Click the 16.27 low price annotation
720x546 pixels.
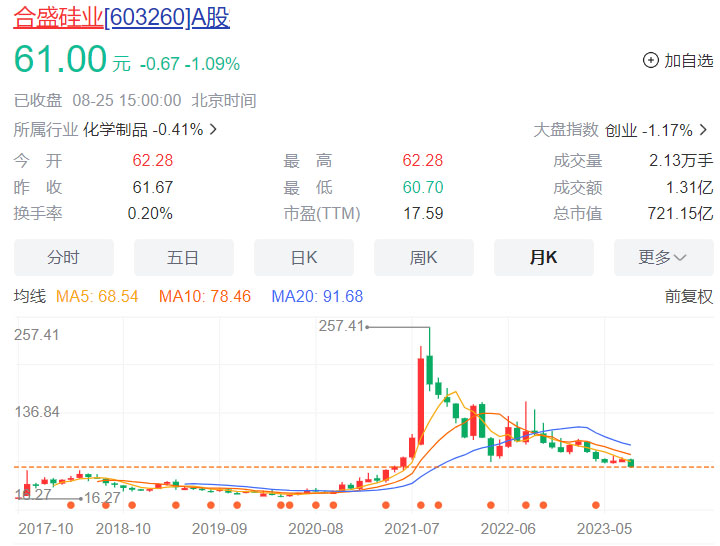click(102, 497)
